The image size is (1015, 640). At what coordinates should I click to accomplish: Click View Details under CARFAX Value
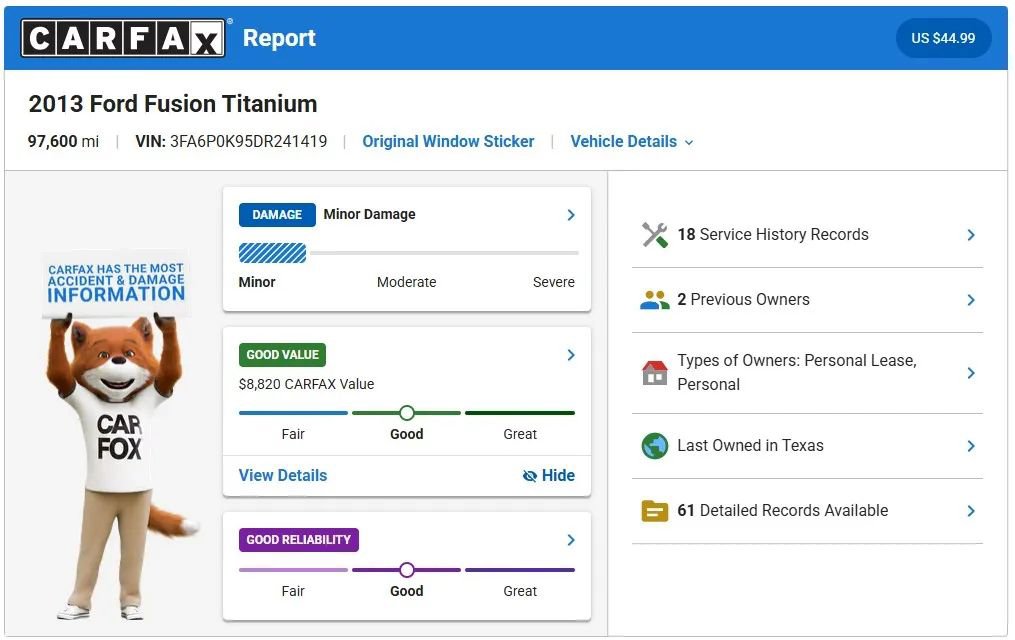[x=282, y=476]
